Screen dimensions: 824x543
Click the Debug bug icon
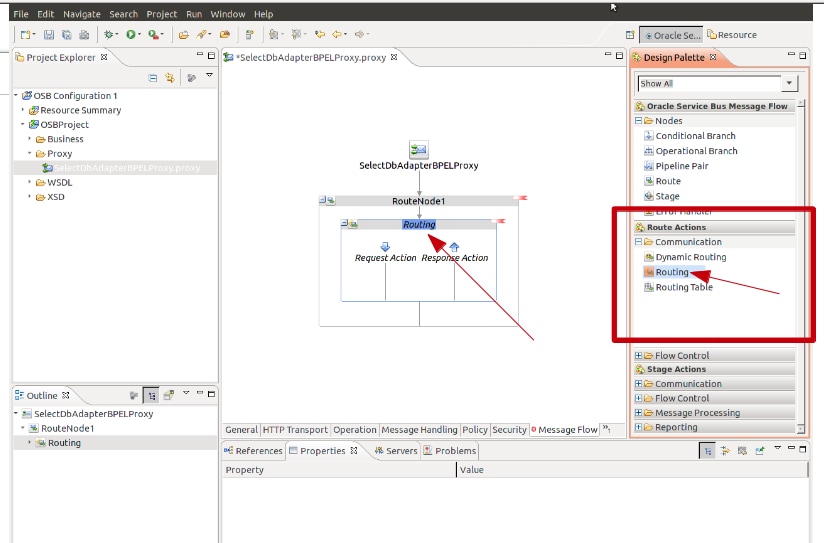pos(108,35)
